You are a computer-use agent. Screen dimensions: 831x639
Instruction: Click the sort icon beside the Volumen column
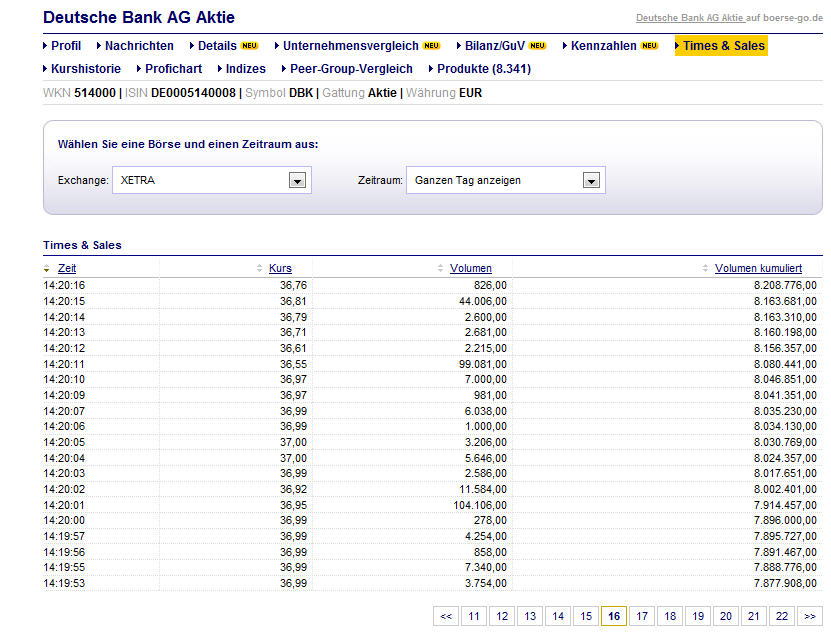[x=440, y=268]
